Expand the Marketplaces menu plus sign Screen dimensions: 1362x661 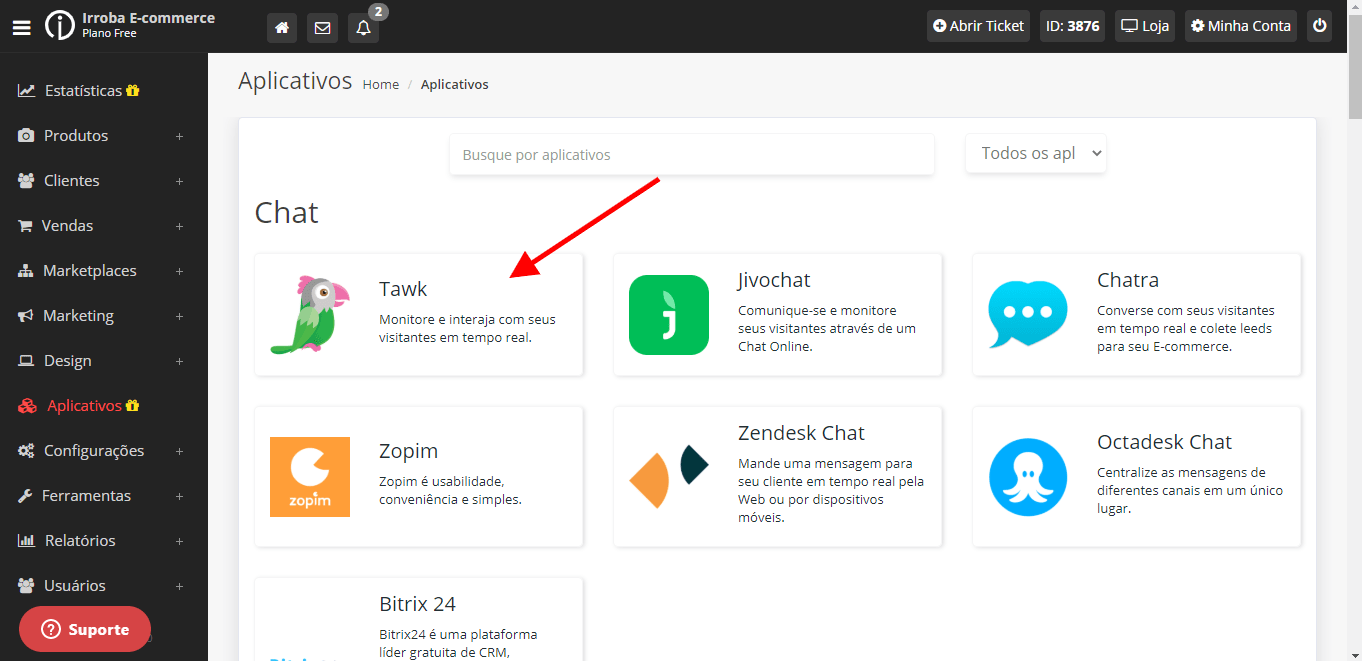(180, 271)
